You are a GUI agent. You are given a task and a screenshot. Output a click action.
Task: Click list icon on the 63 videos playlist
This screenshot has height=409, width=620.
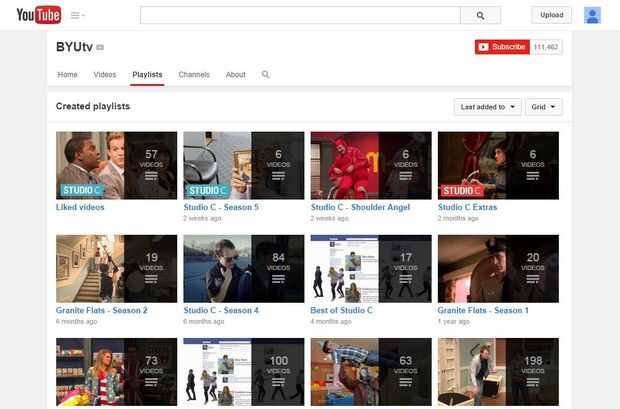click(406, 382)
